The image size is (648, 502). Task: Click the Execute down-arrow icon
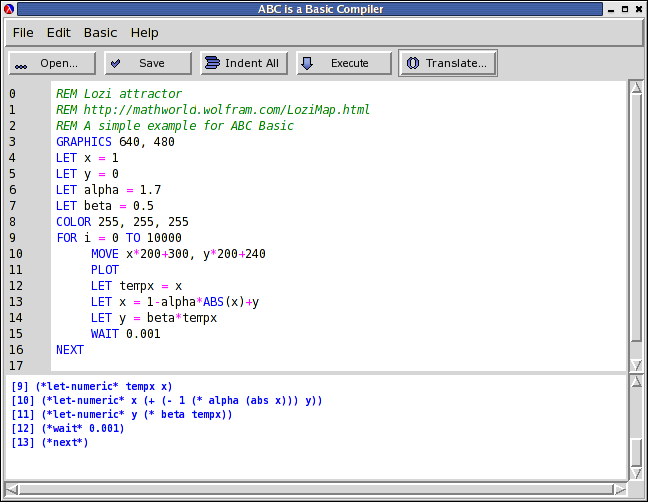pos(307,63)
